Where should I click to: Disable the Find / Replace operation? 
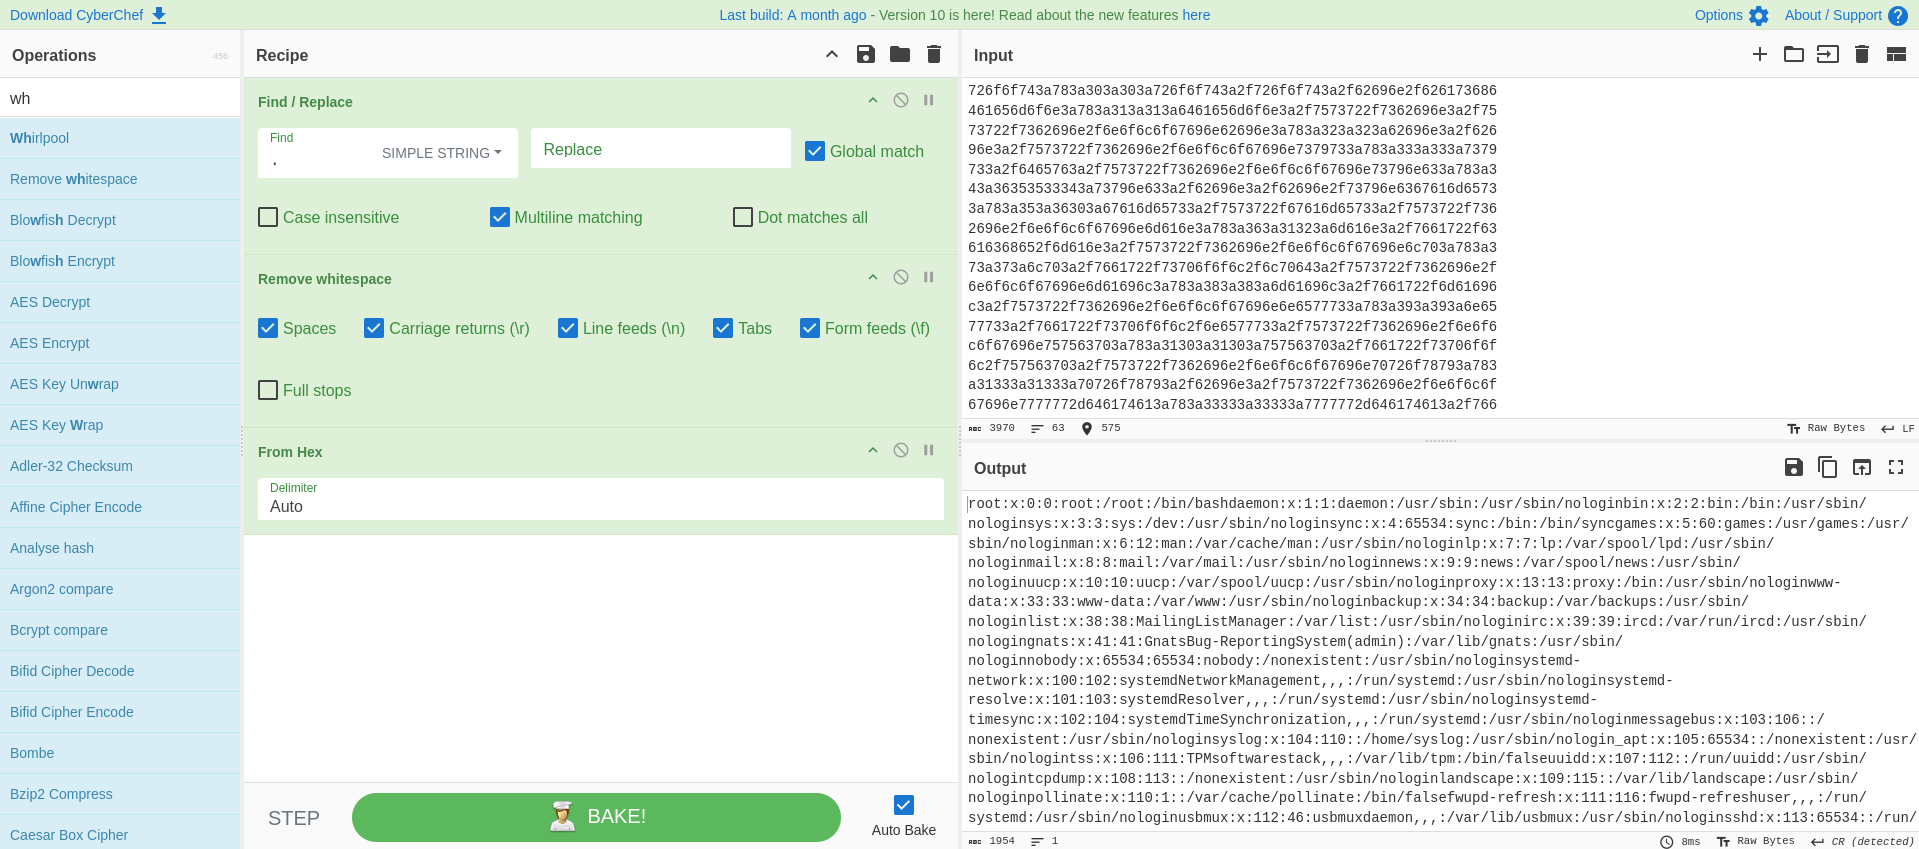pyautogui.click(x=901, y=100)
